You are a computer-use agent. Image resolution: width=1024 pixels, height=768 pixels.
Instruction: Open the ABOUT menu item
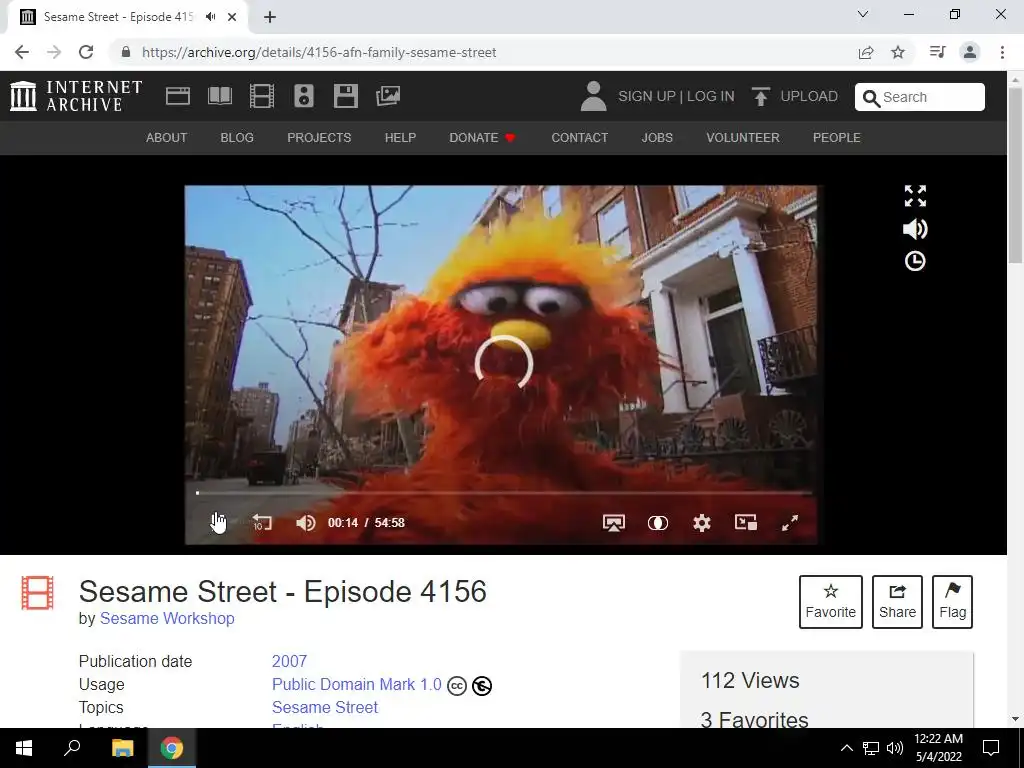[167, 138]
